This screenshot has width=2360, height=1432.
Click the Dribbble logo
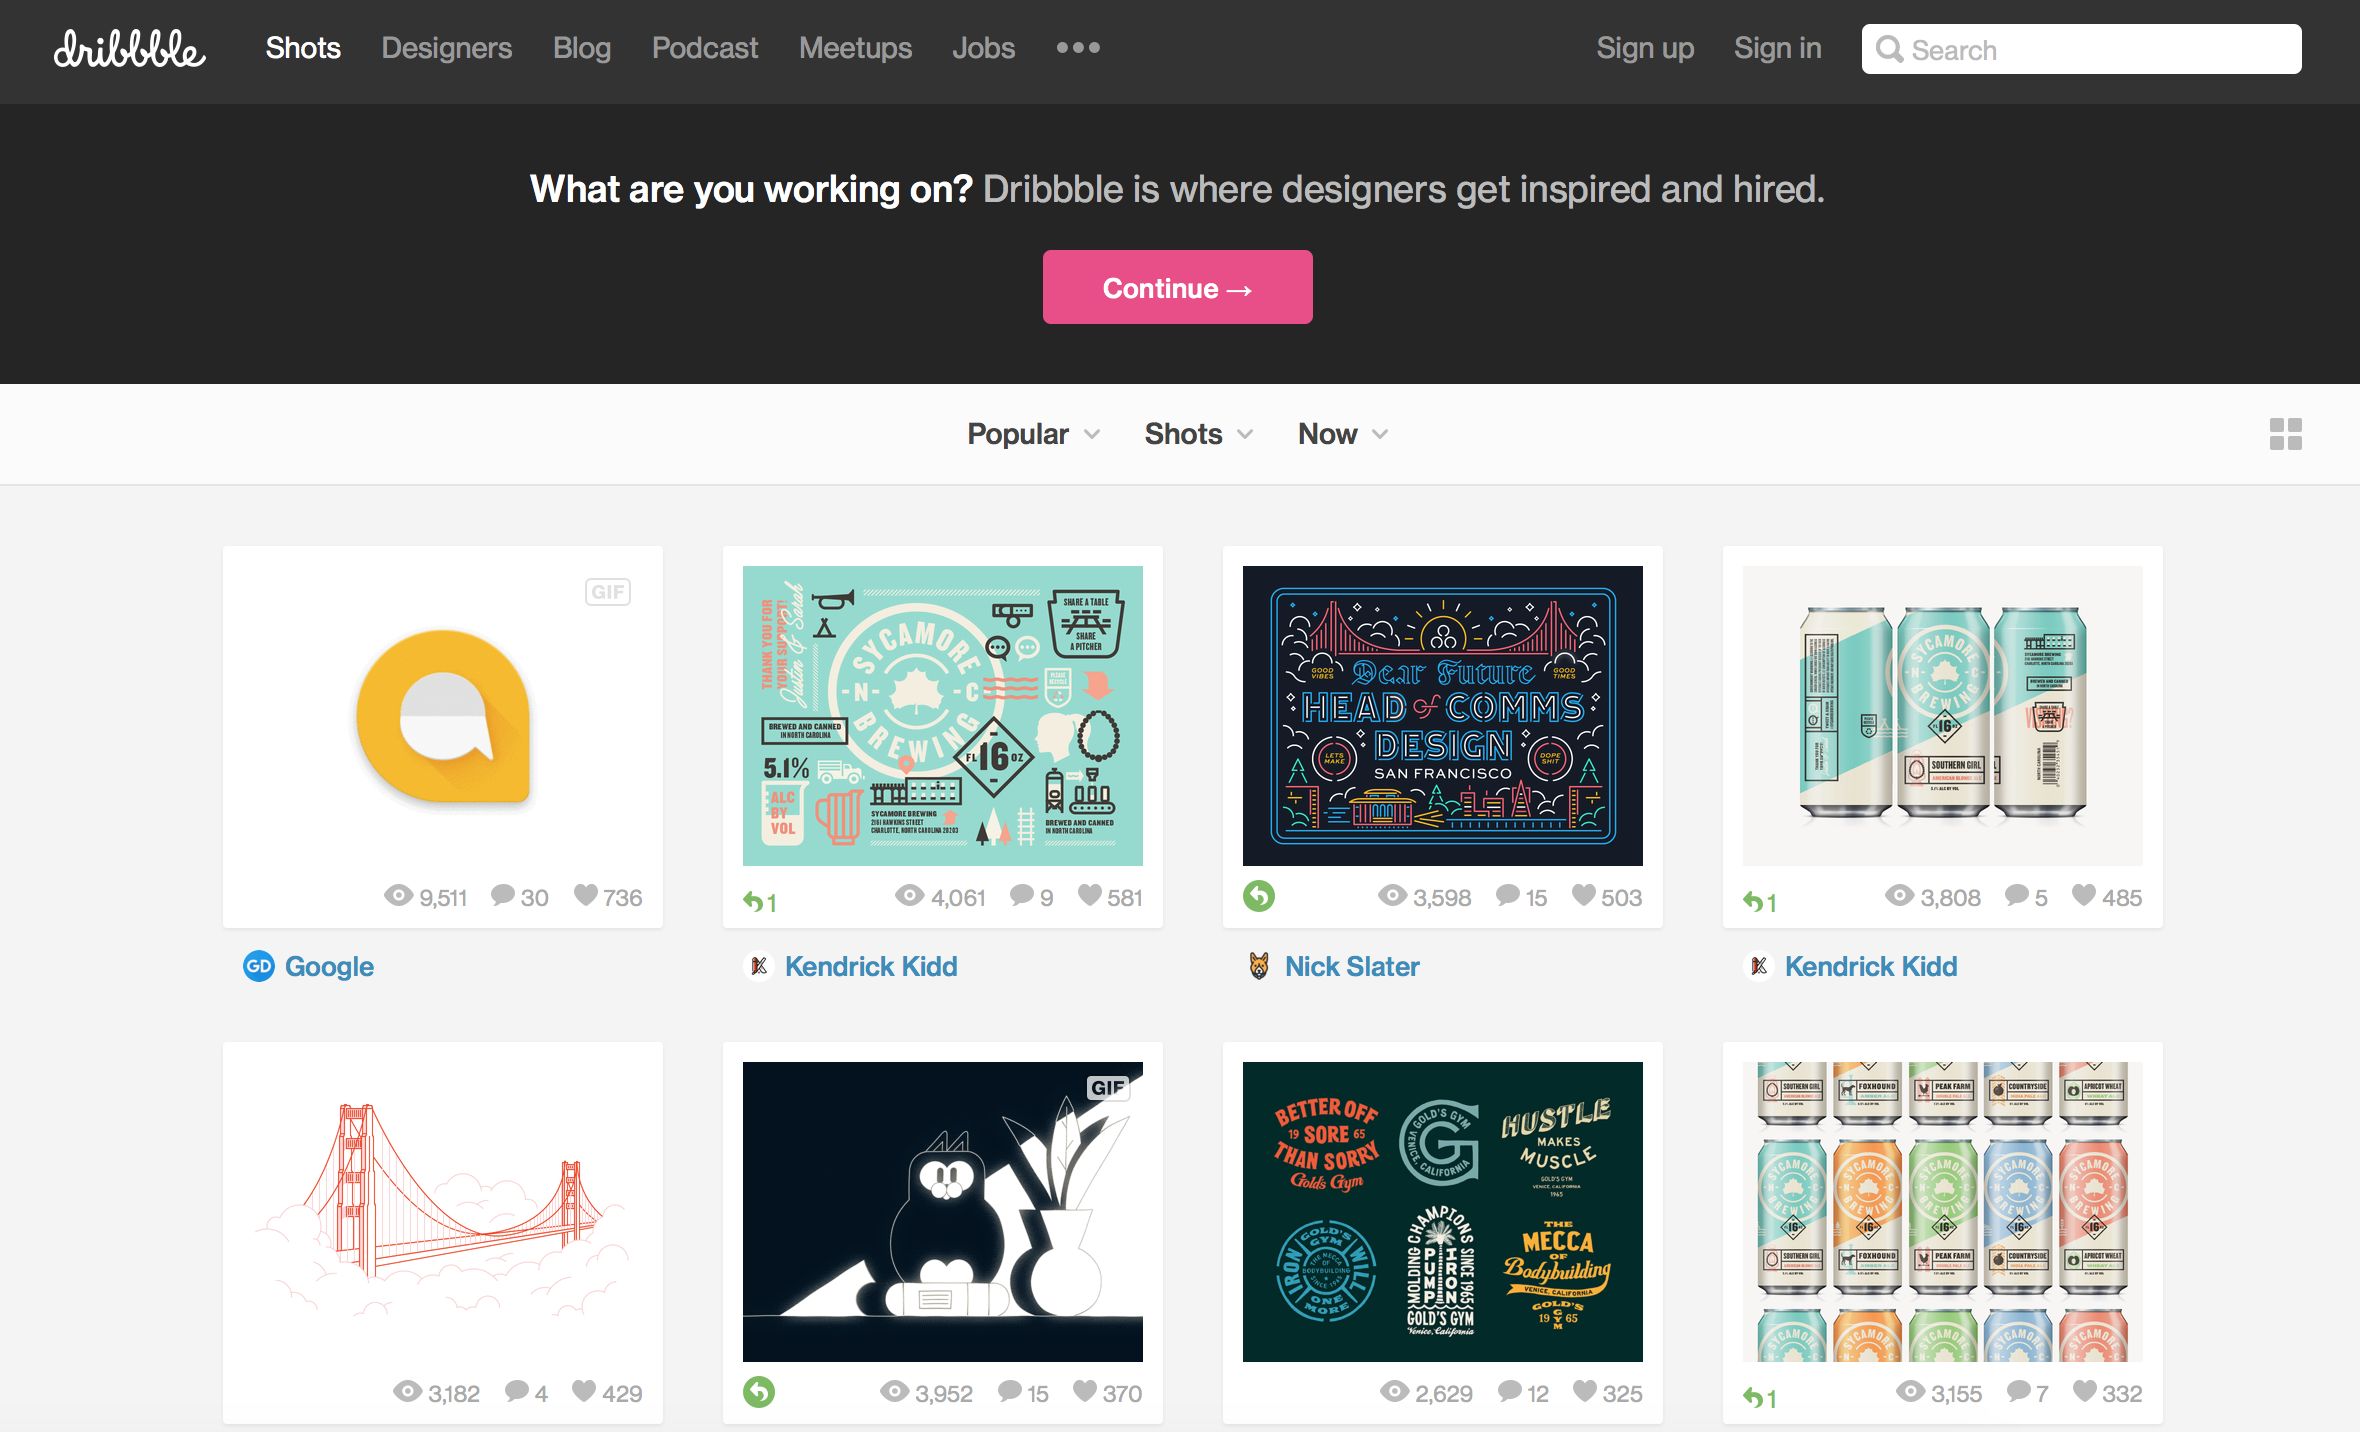(130, 49)
